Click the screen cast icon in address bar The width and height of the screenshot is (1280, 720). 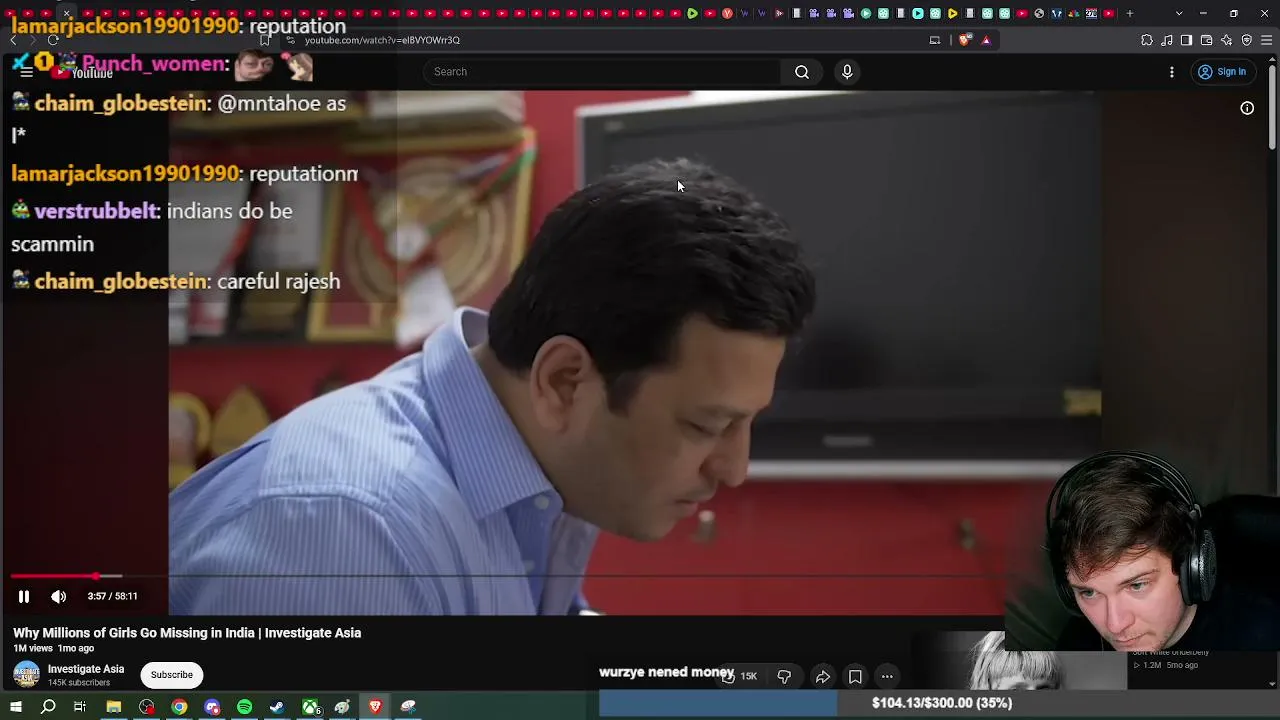pyautogui.click(x=935, y=40)
